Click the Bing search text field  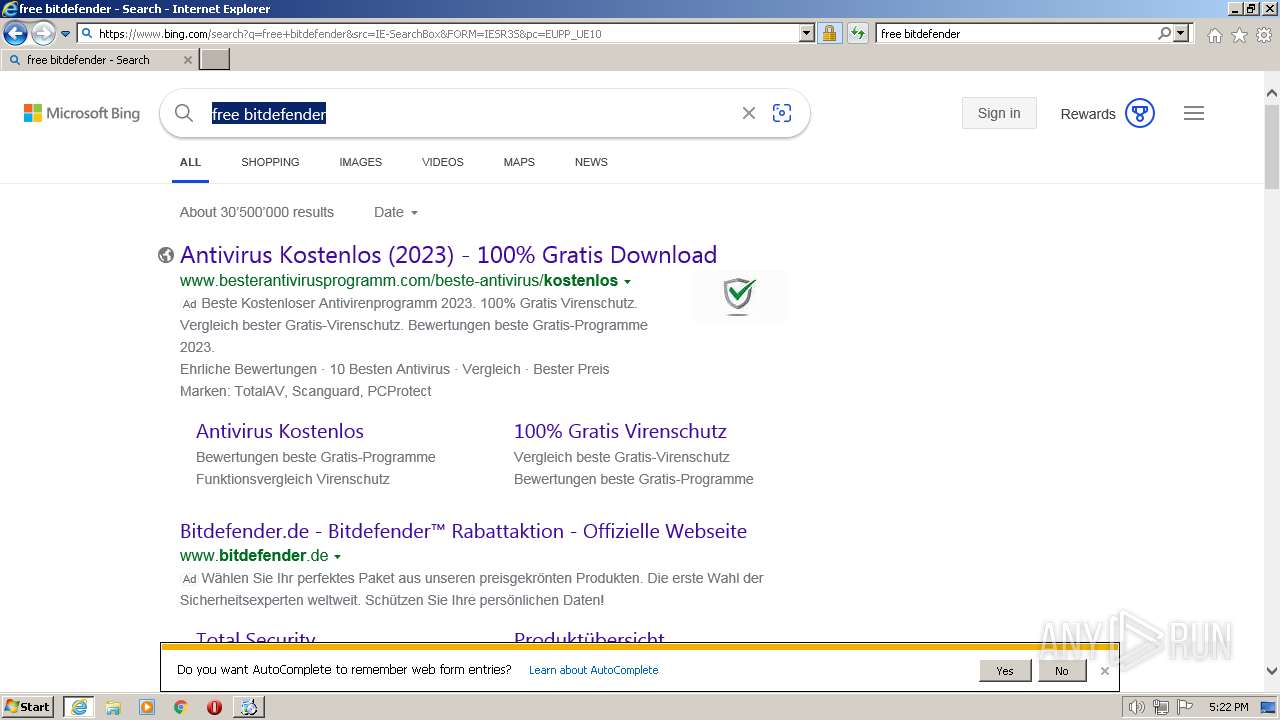tap(470, 114)
